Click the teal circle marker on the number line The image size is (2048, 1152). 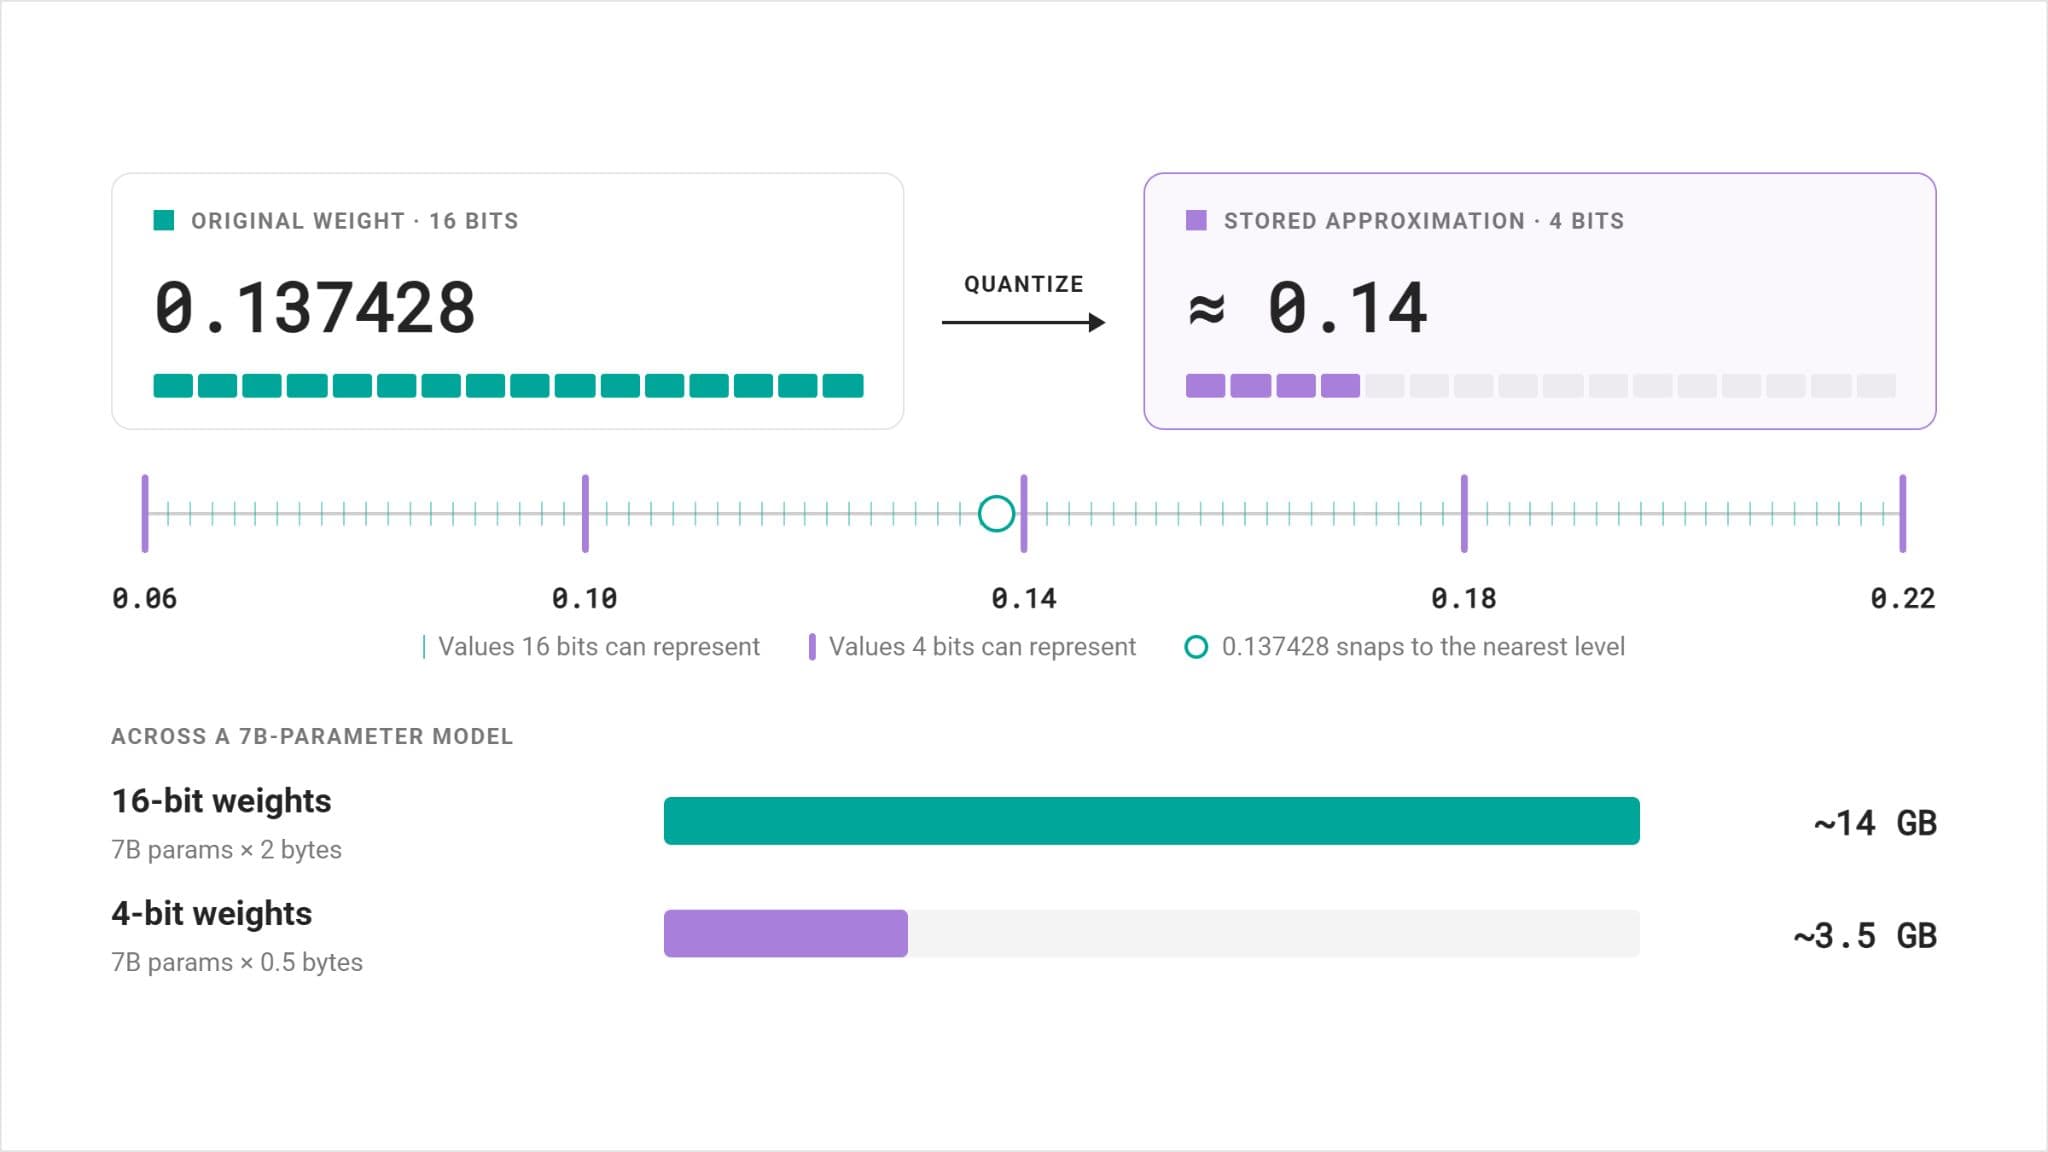point(996,514)
